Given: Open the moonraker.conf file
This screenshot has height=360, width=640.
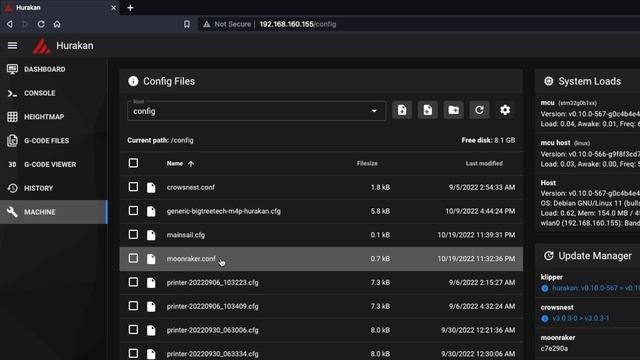Looking at the screenshot, I should [191, 259].
